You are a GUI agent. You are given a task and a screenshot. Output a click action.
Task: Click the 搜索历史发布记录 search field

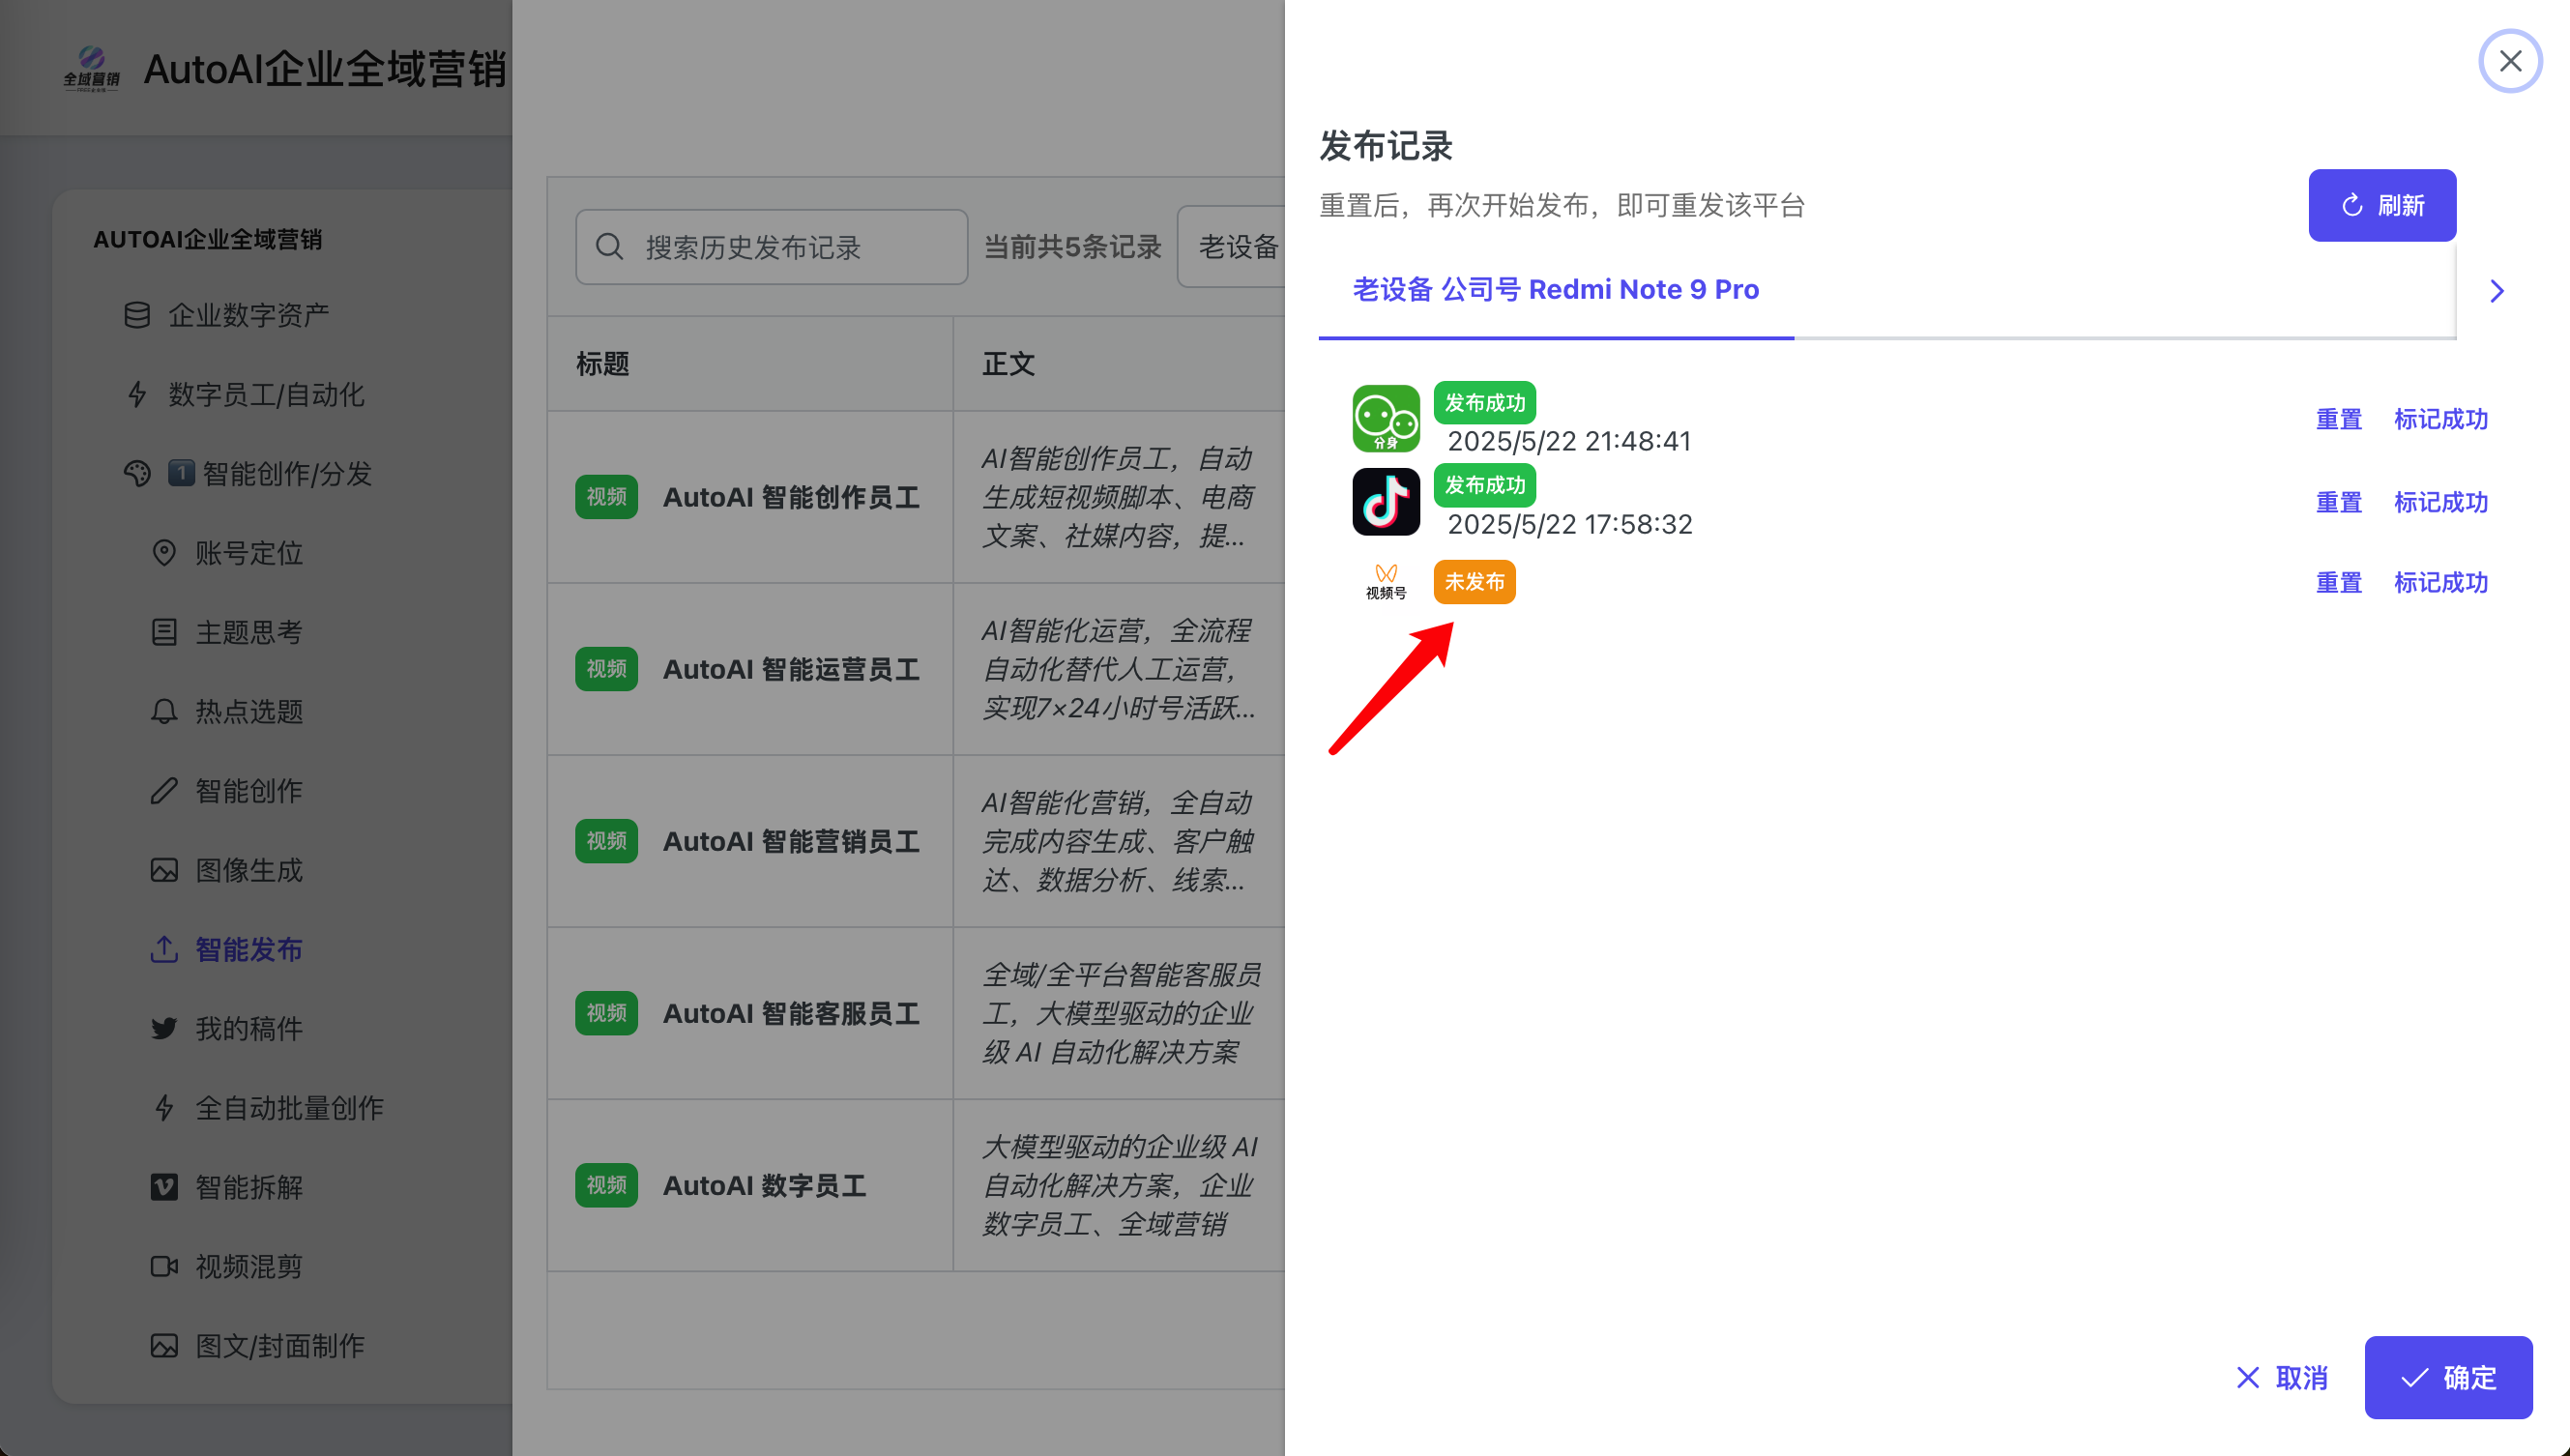tap(771, 247)
